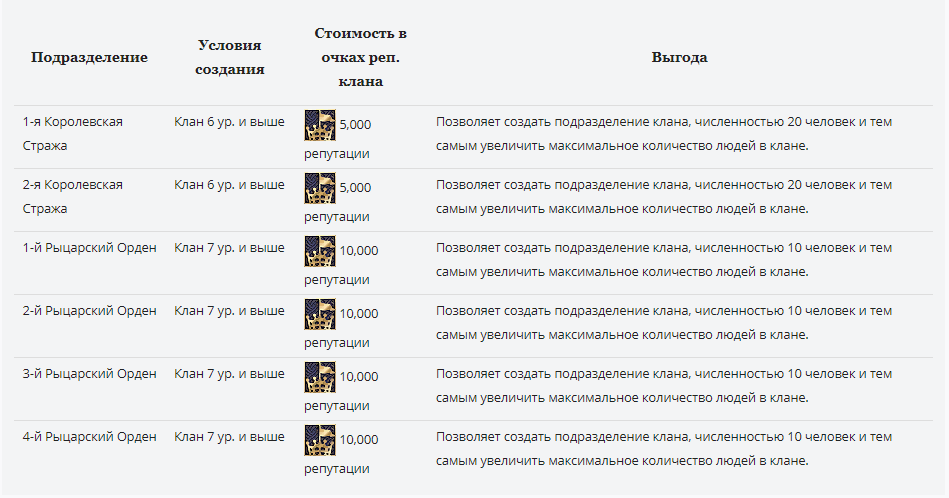Click reputation icon in 3-й Рыцарский Орден row
The width and height of the screenshot is (949, 498).
[320, 377]
